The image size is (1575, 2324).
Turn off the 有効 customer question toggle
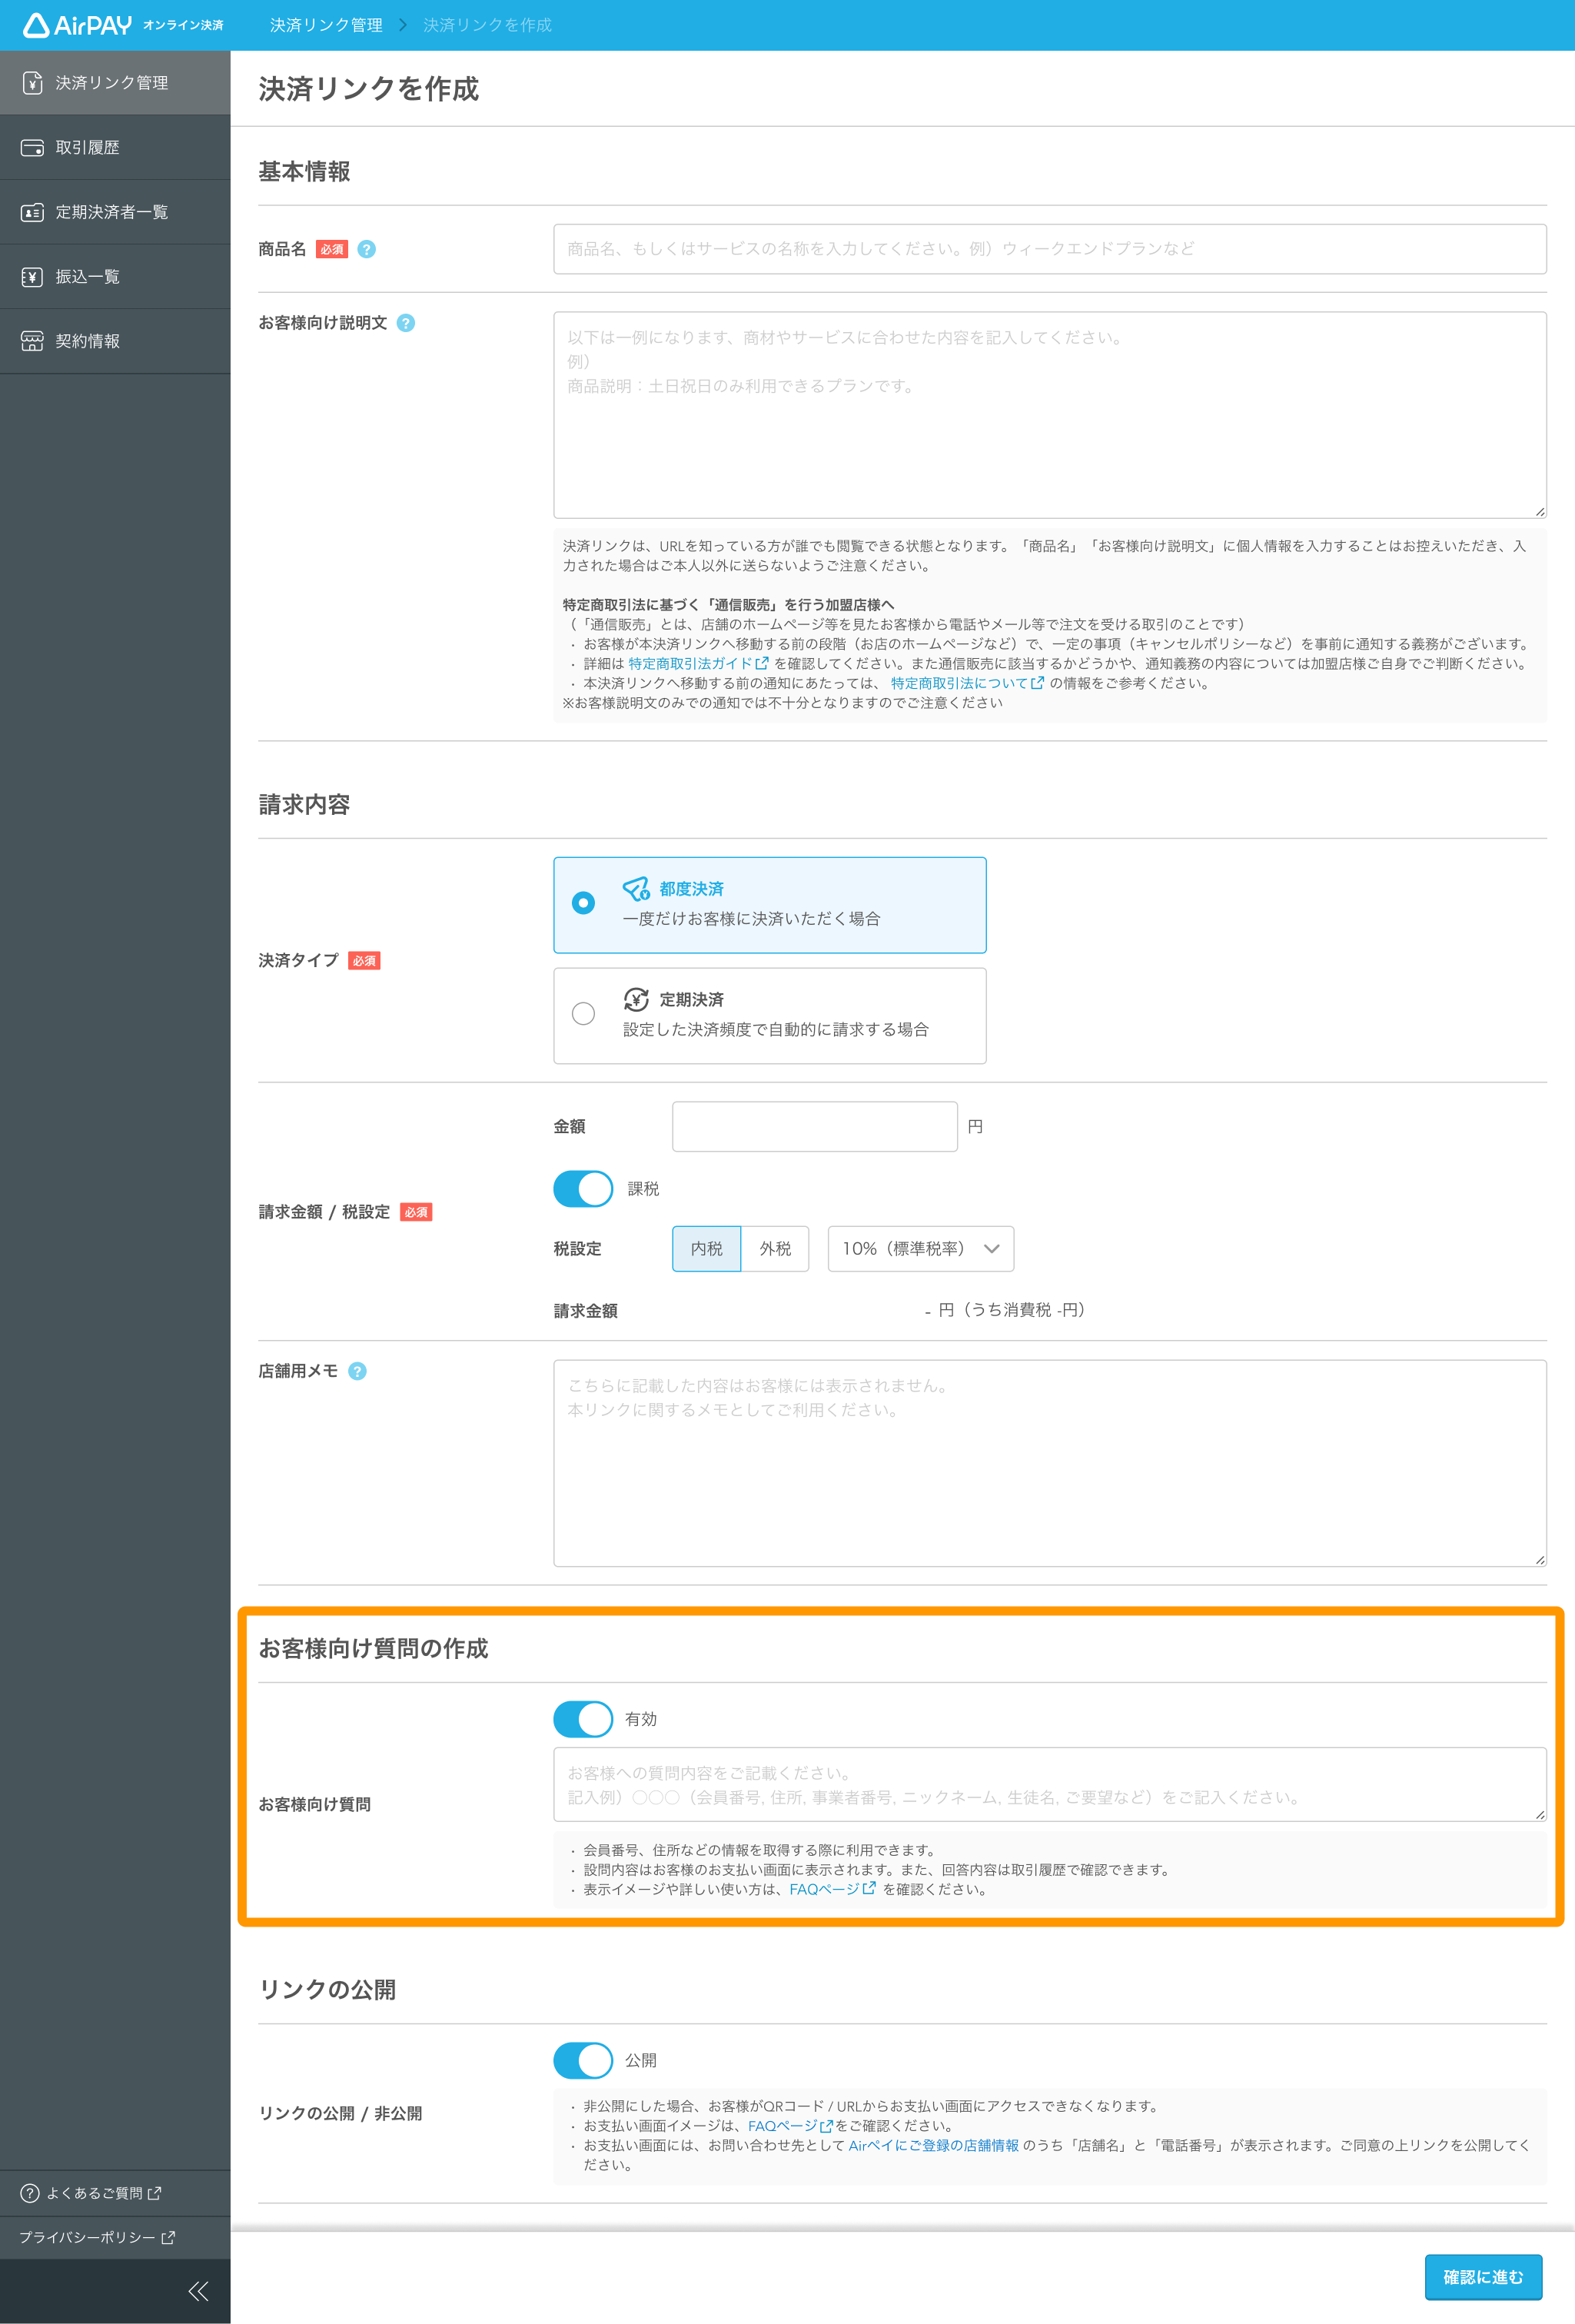[x=583, y=1719]
